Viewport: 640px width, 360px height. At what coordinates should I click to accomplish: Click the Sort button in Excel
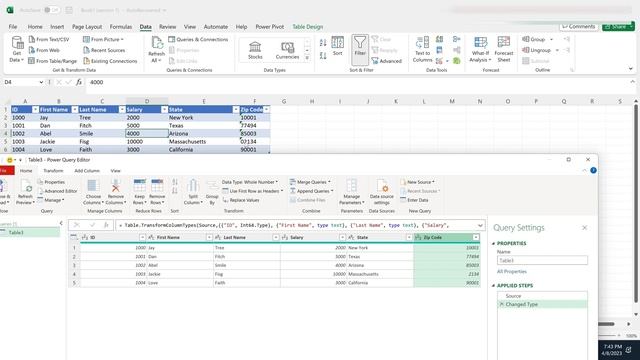[338, 46]
